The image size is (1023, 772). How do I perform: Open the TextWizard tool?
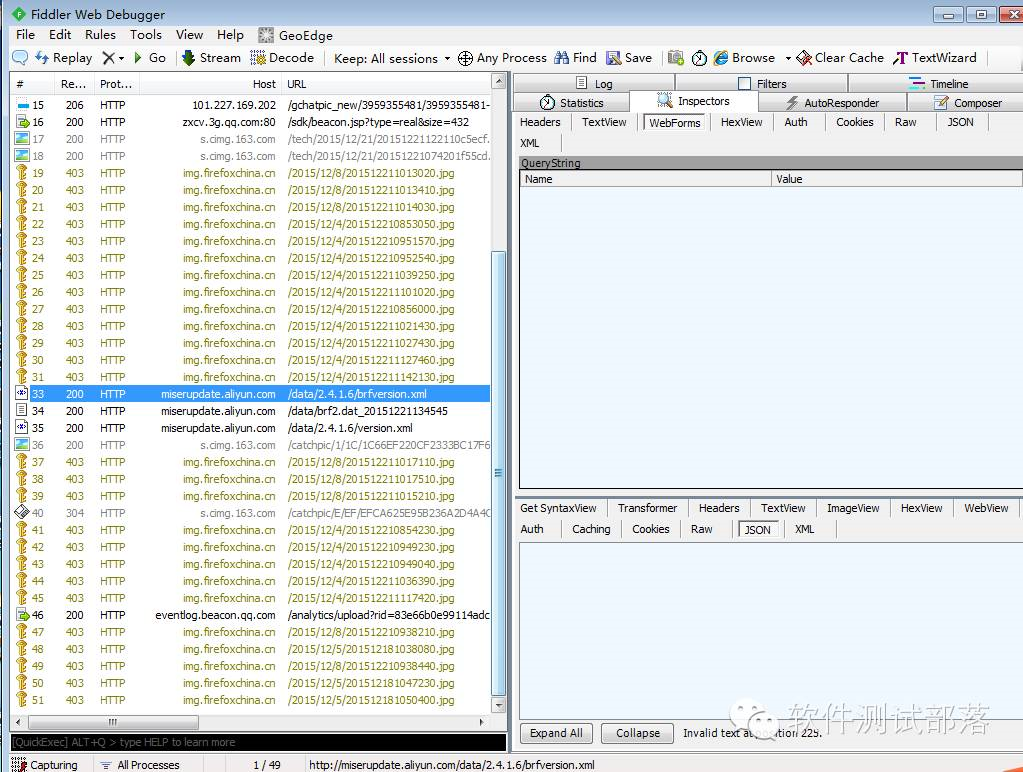(935, 58)
